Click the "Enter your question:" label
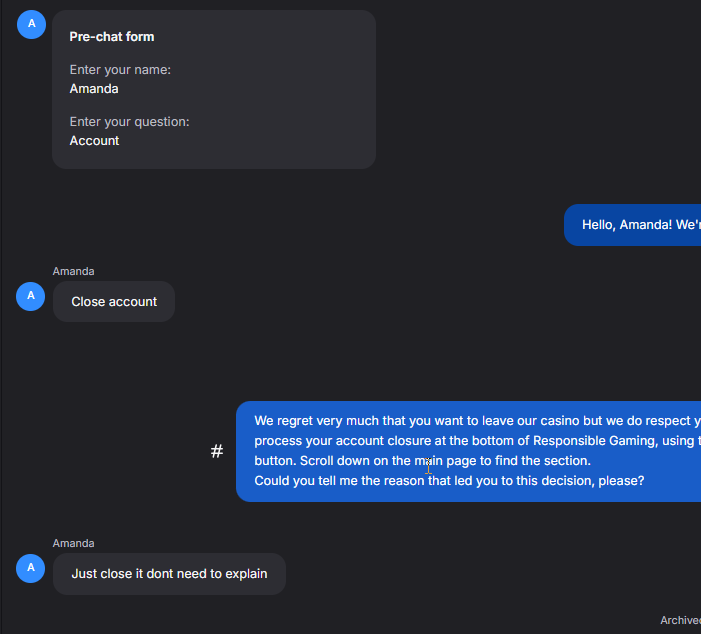The image size is (701, 634). 129,122
